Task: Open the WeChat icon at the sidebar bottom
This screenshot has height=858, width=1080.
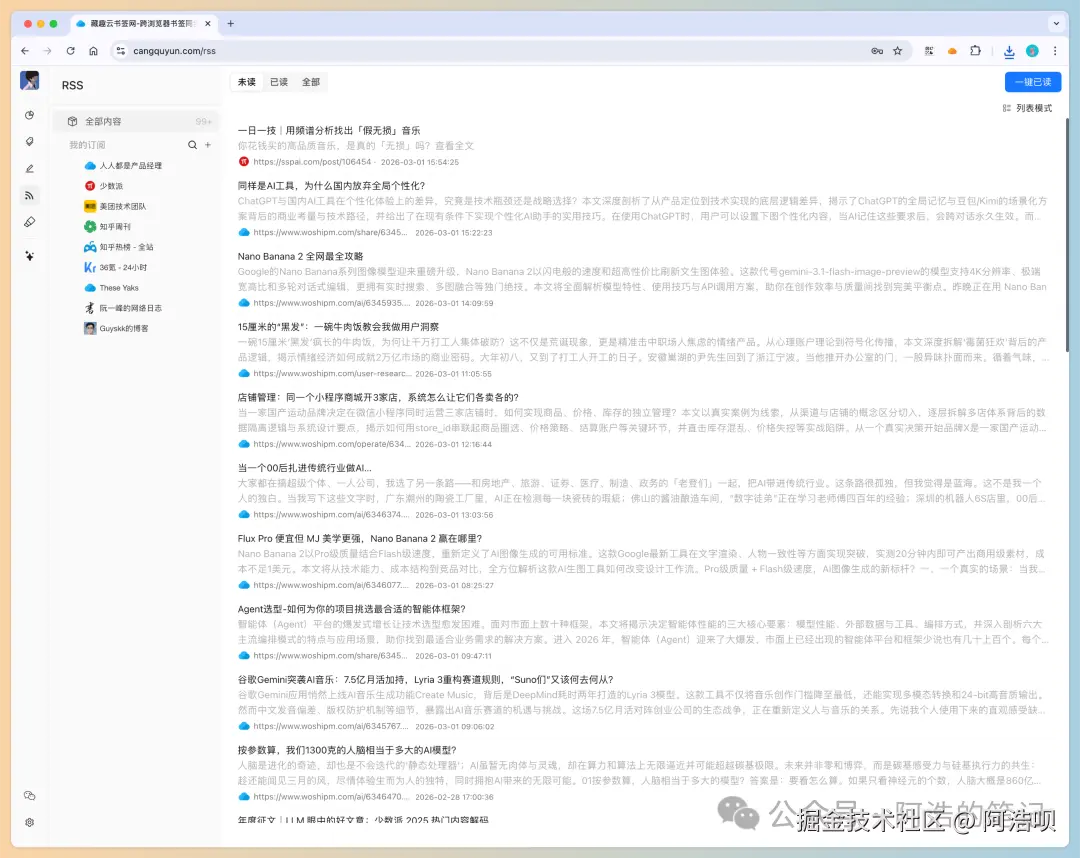Action: 30,795
